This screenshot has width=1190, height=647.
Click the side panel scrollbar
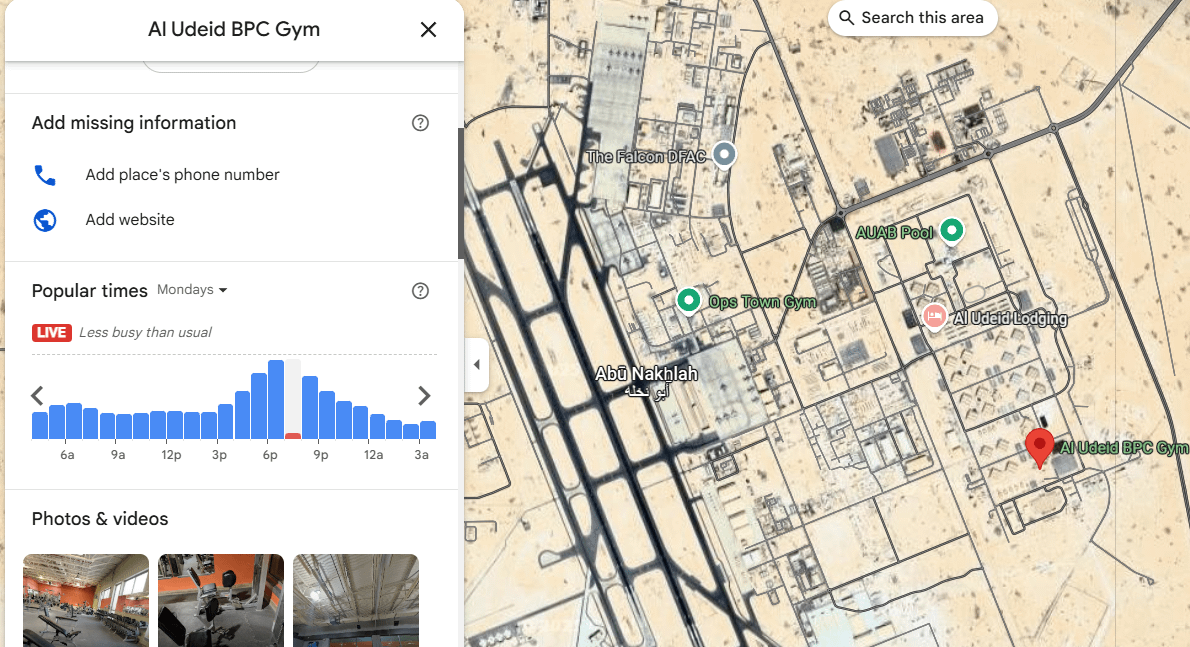(x=461, y=194)
